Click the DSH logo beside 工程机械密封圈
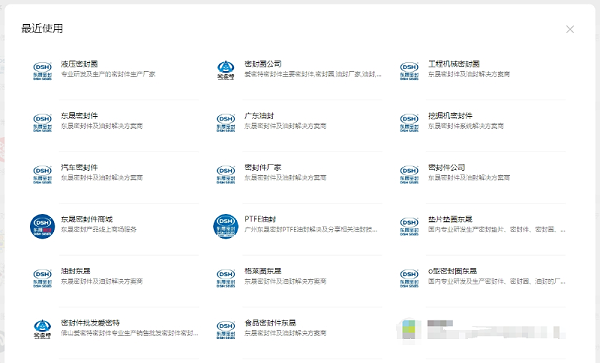 [409, 71]
